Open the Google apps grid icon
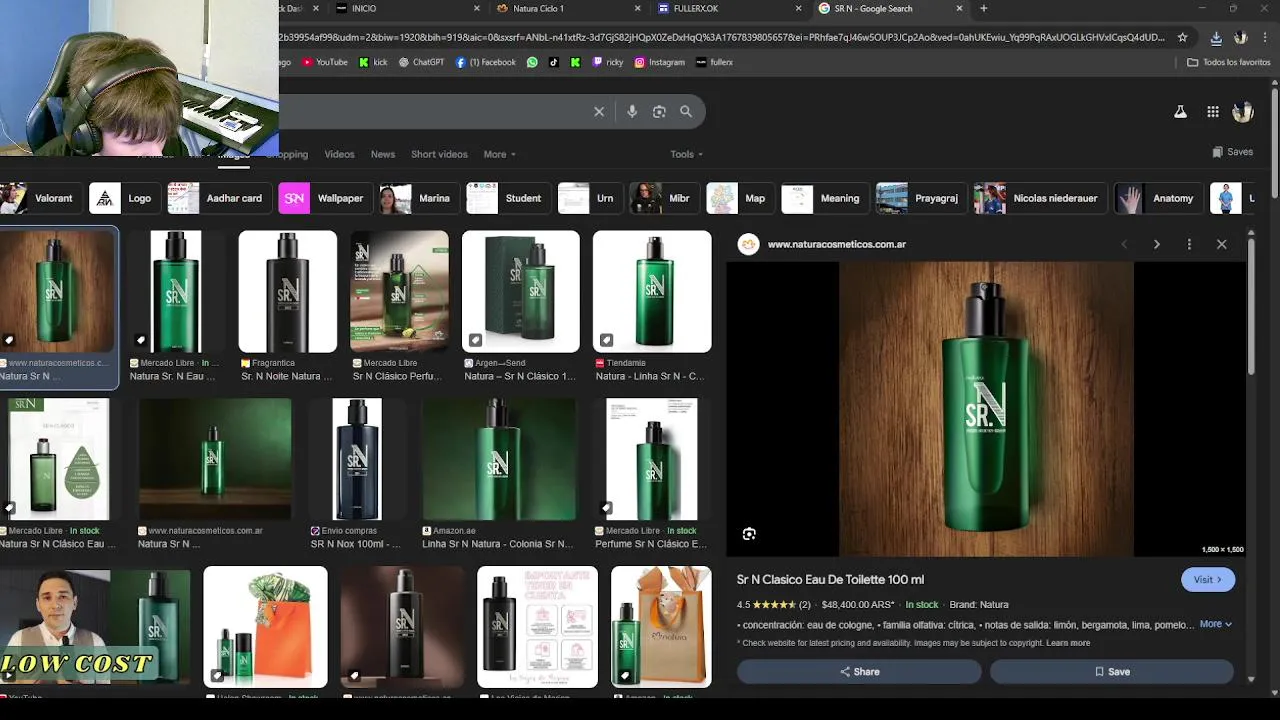Viewport: 1280px width, 720px height. tap(1213, 112)
